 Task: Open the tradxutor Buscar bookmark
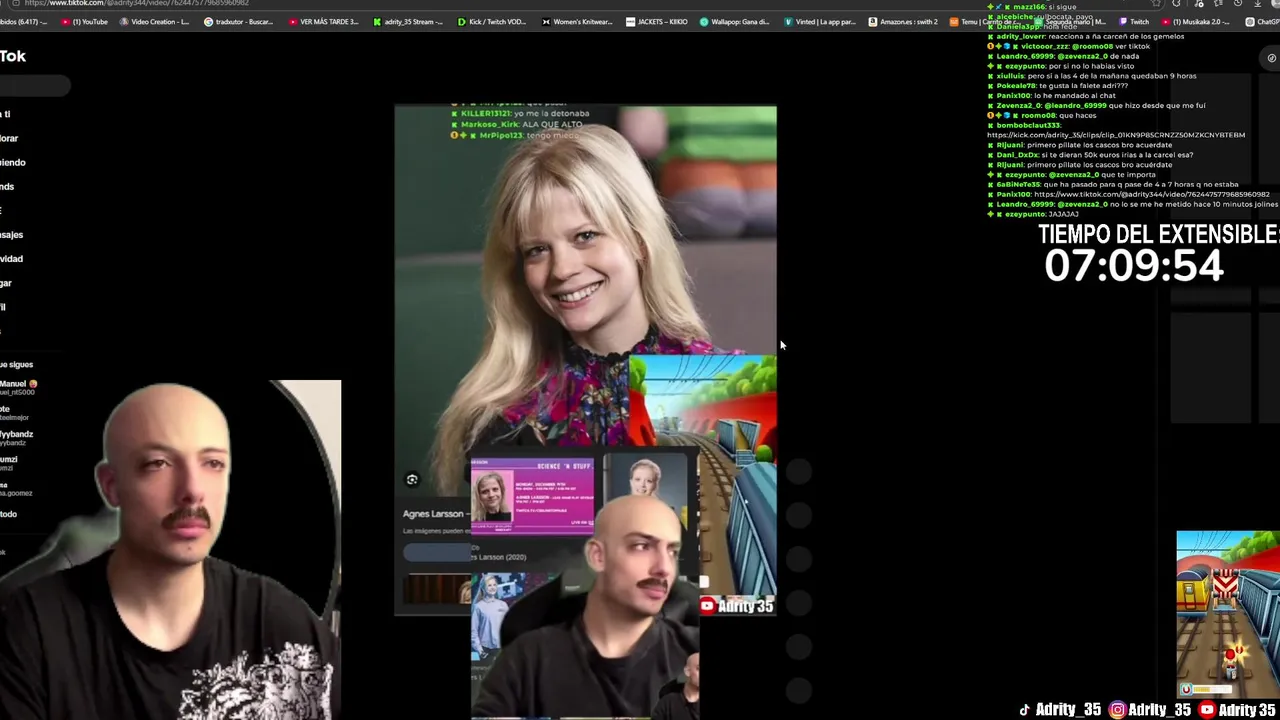pyautogui.click(x=238, y=22)
